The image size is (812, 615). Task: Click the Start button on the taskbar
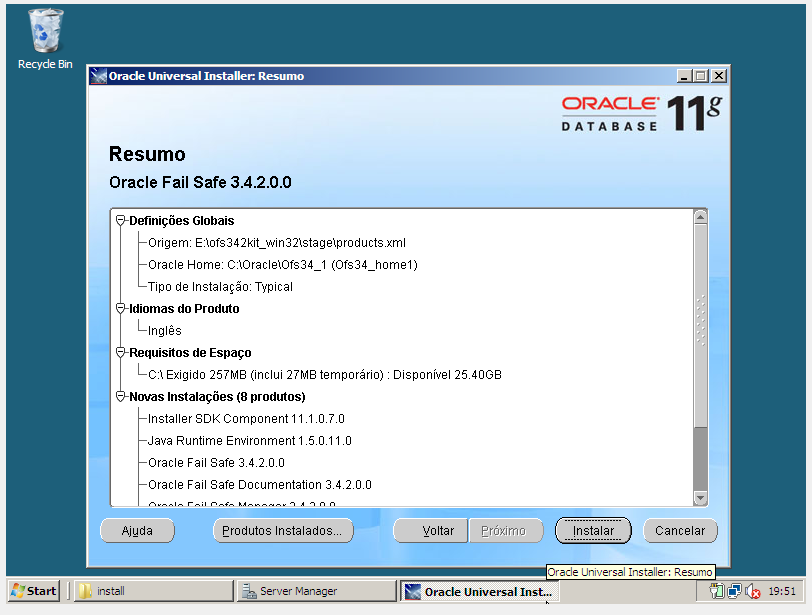(x=31, y=590)
